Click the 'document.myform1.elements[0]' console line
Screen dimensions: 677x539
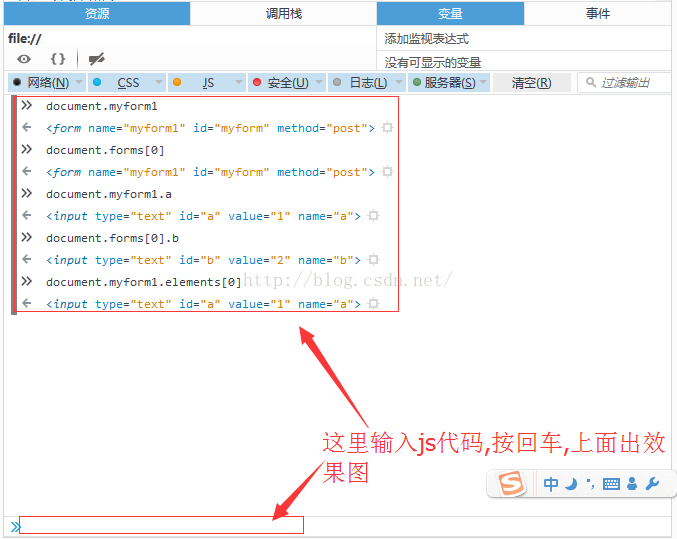pos(144,282)
